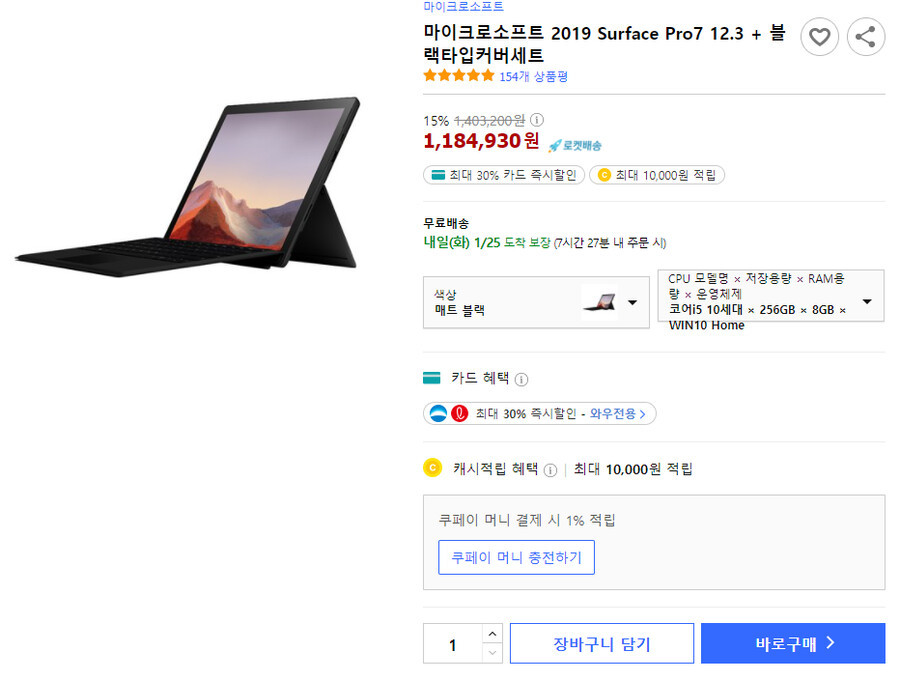Click the info icon next to 캐시적립 혜택
900x680 pixels.
(550, 471)
